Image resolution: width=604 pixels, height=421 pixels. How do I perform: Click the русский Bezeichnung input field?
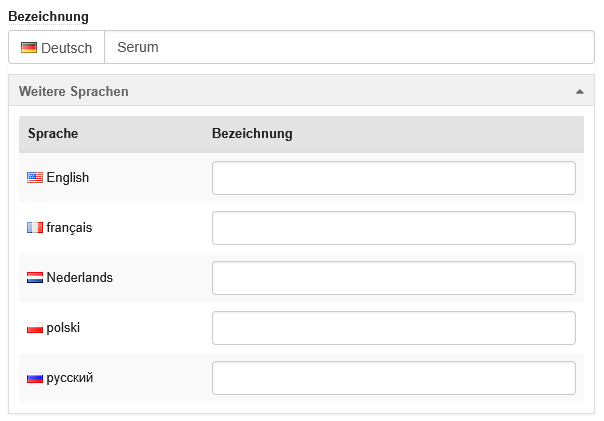pos(393,378)
